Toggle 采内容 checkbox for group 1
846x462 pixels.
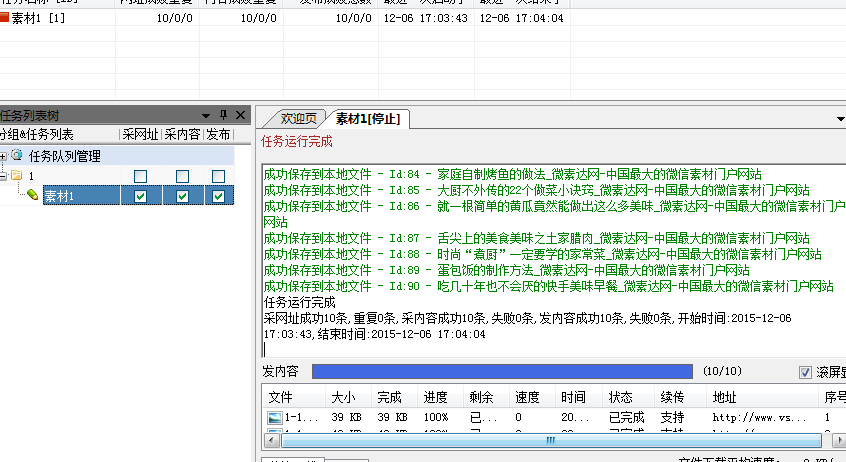182,176
